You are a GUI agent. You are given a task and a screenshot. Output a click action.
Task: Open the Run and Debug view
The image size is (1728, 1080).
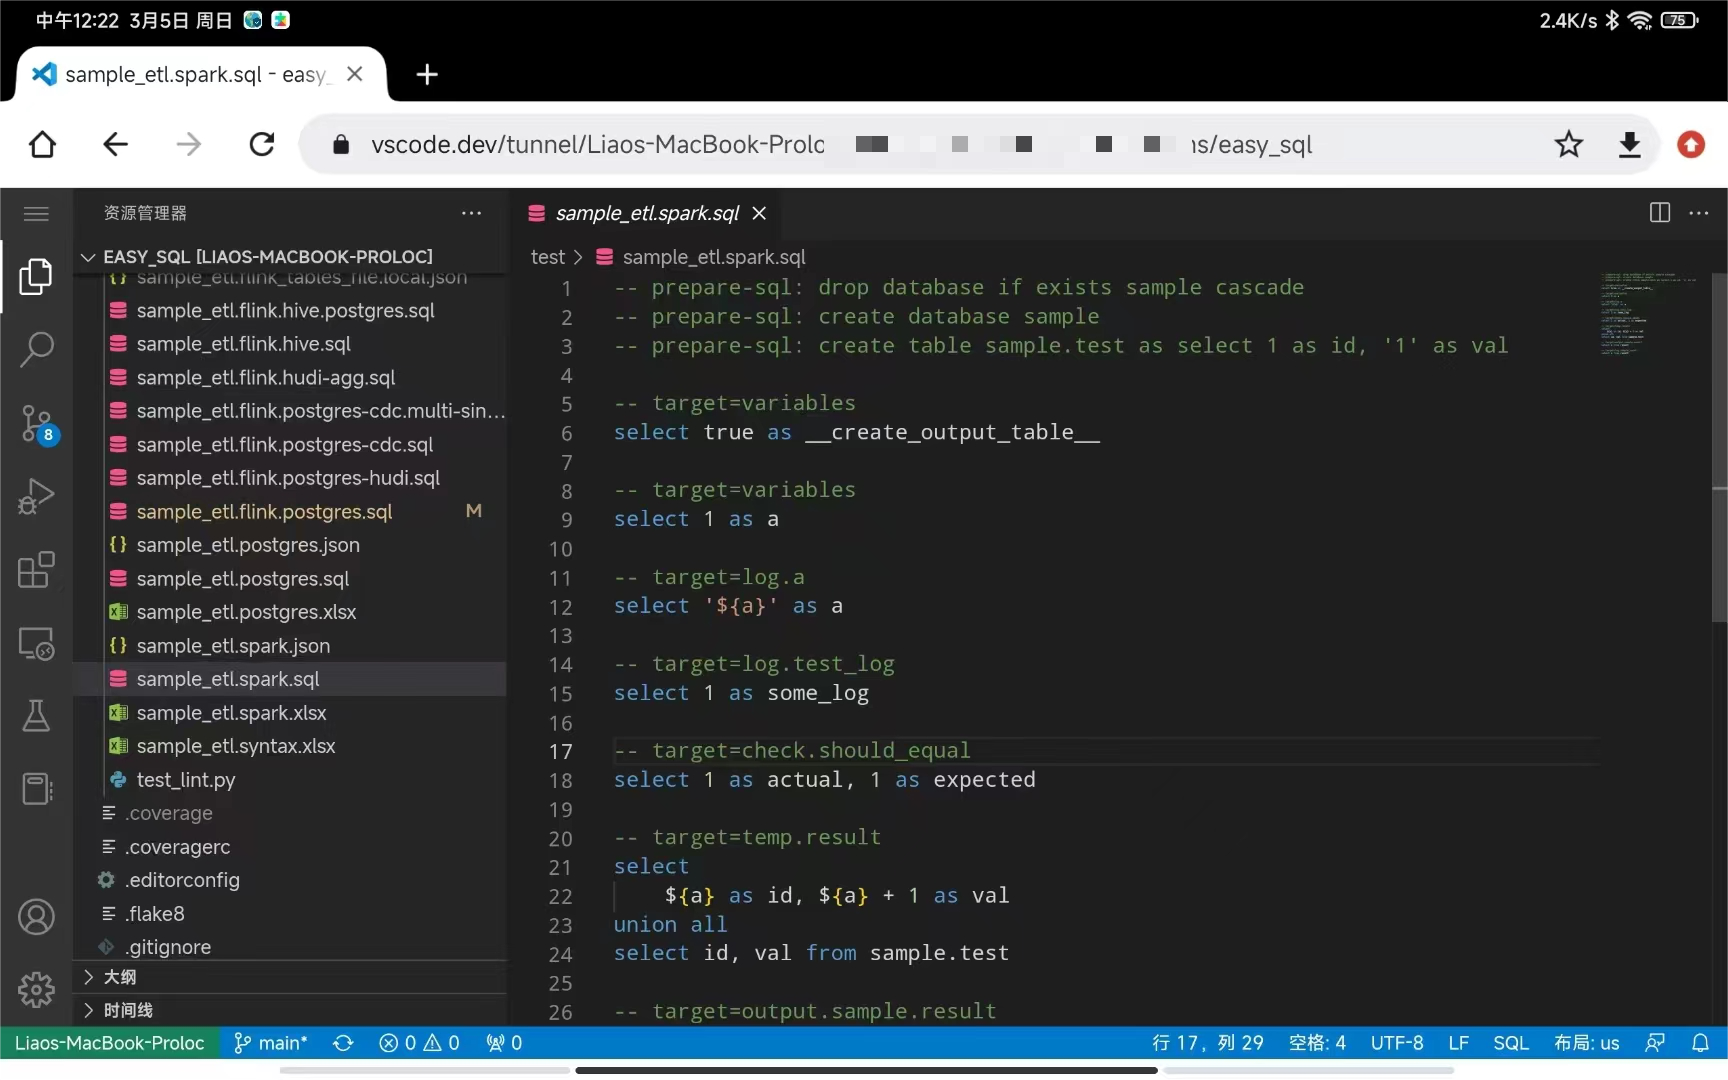point(36,497)
